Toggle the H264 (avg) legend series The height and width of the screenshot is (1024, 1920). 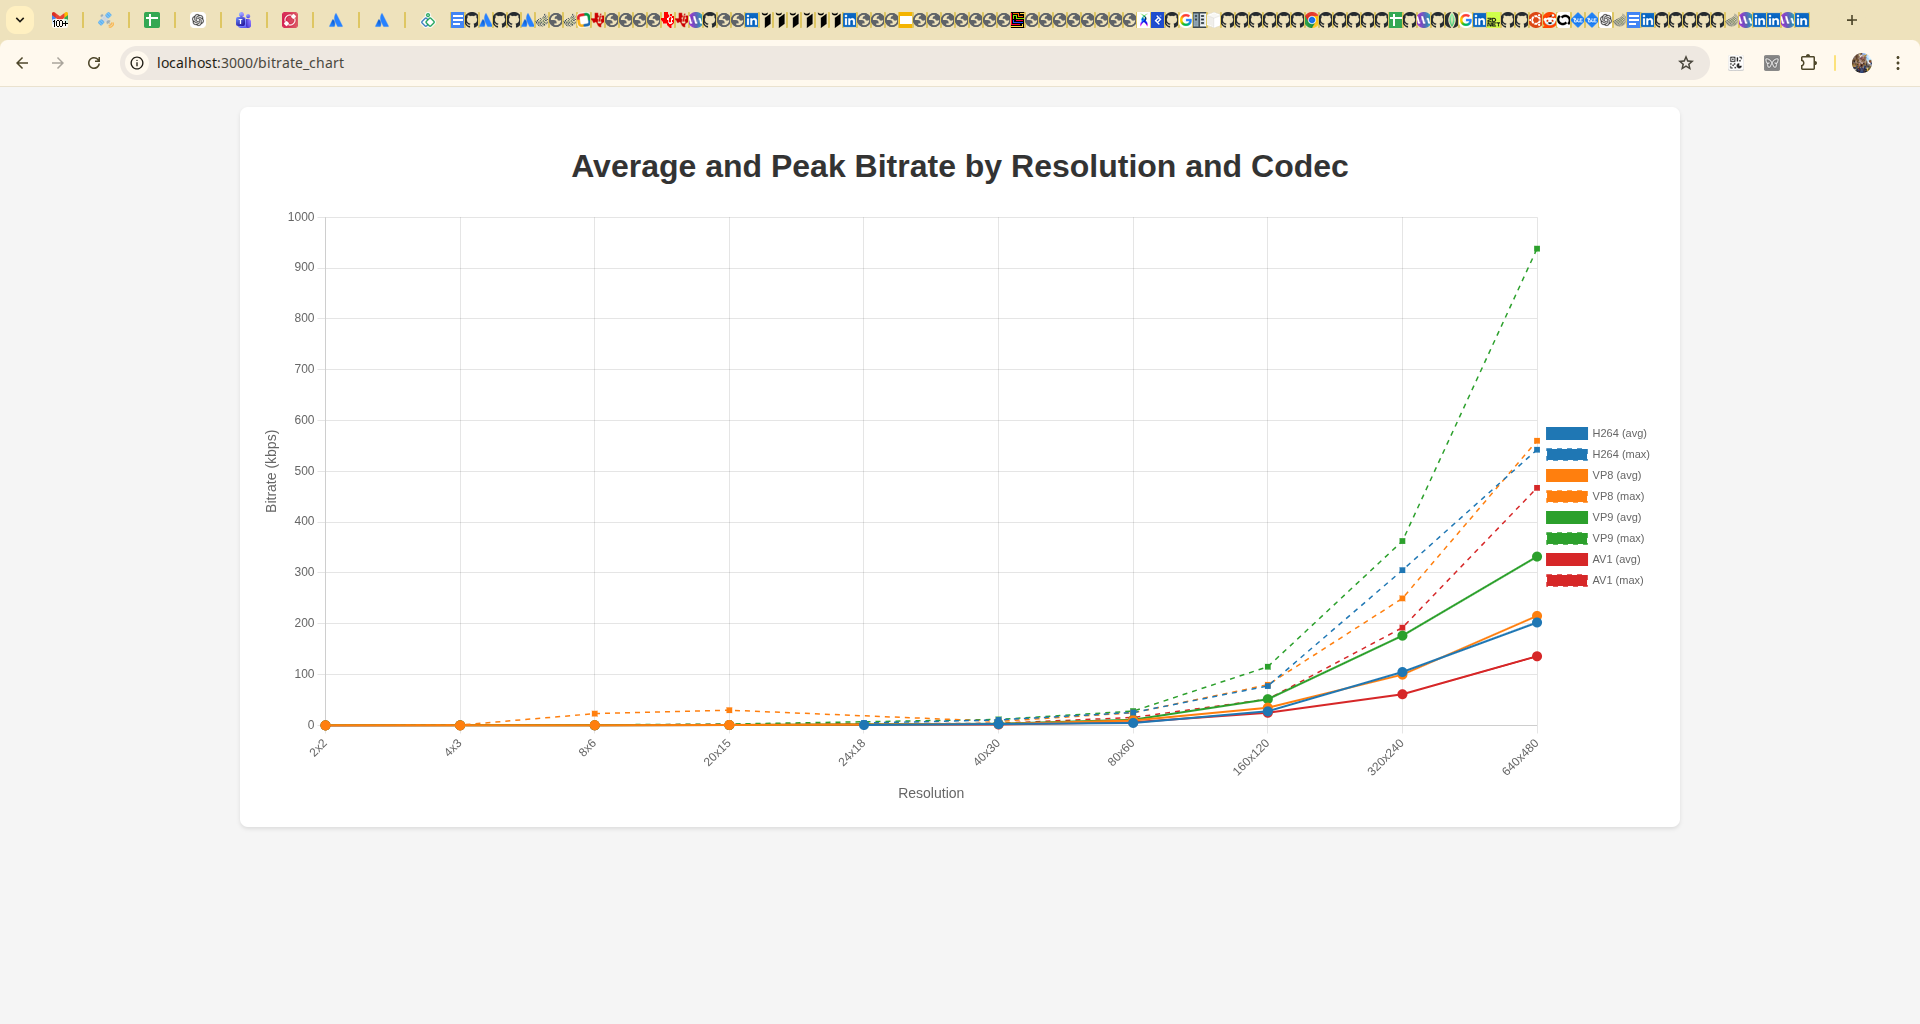point(1596,433)
